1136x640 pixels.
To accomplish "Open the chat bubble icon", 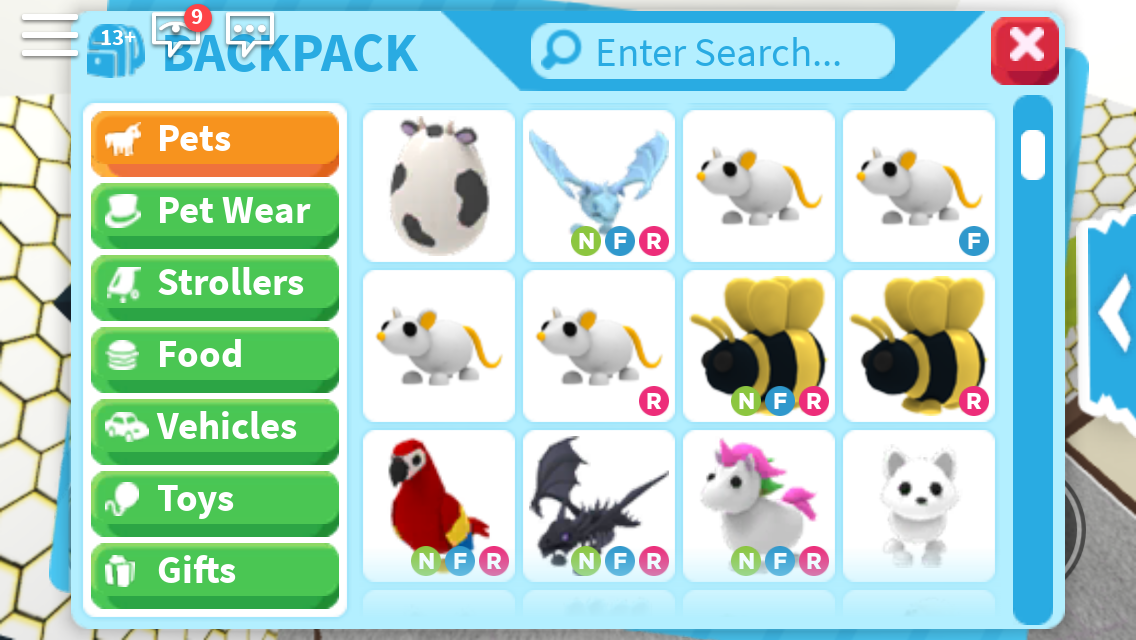I will [x=250, y=33].
